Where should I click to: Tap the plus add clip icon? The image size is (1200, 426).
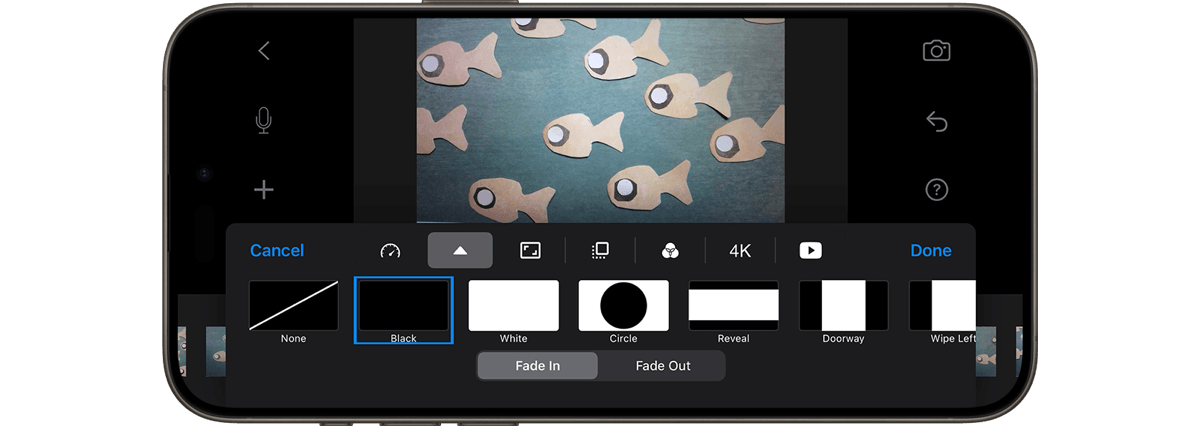(264, 190)
